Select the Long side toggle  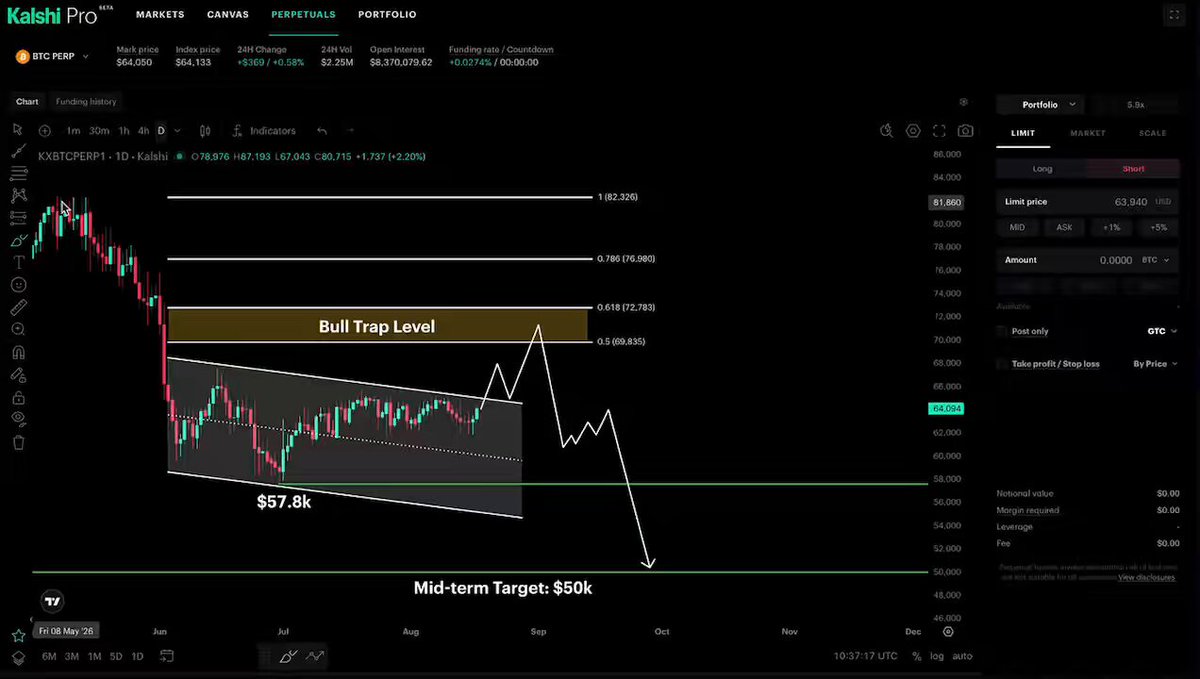point(1042,169)
